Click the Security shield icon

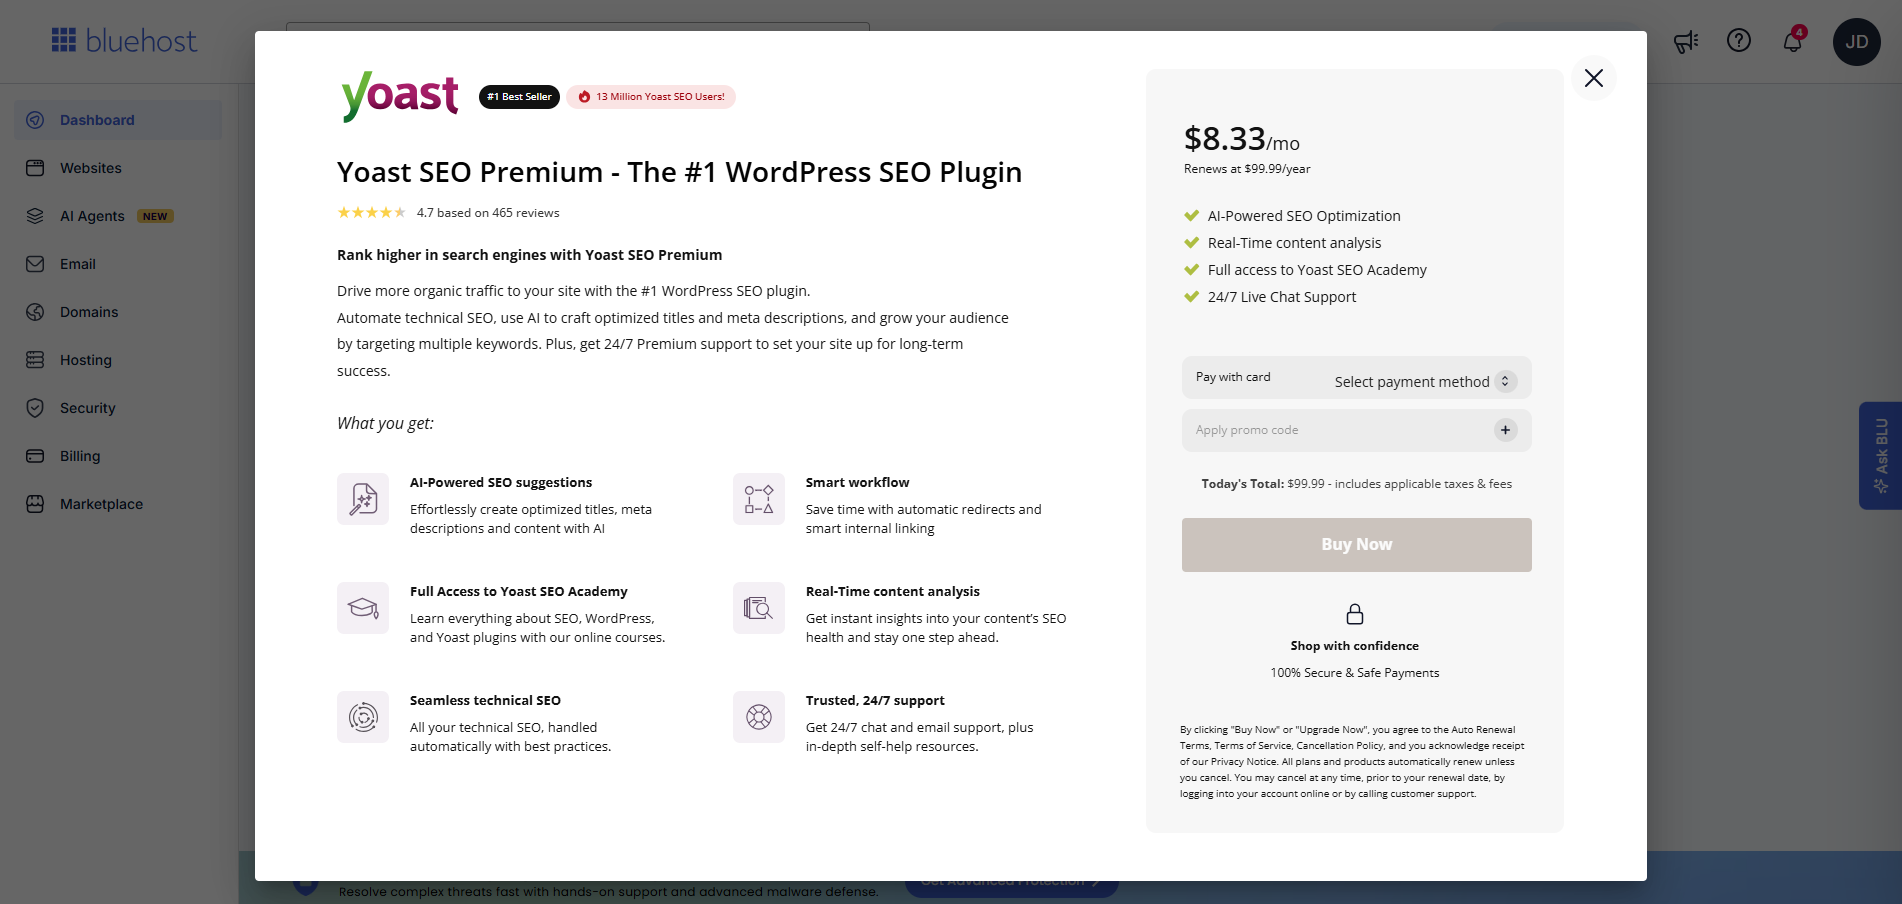35,408
